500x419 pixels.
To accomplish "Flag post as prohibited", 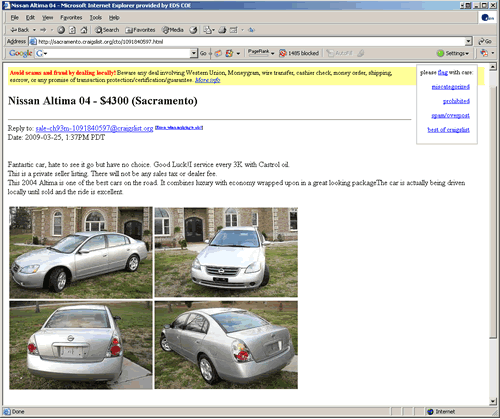I will click(x=456, y=101).
